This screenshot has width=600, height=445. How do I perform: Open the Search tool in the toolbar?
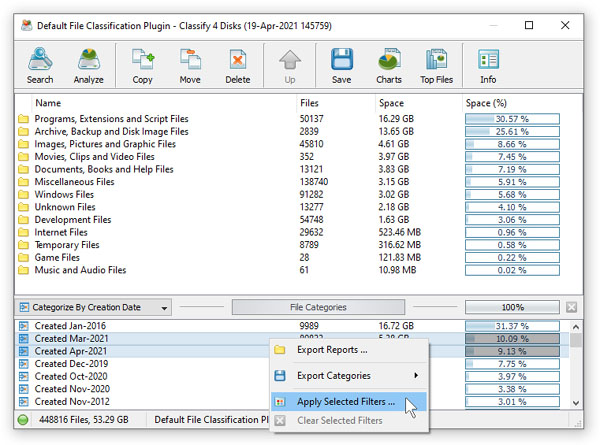[40, 65]
